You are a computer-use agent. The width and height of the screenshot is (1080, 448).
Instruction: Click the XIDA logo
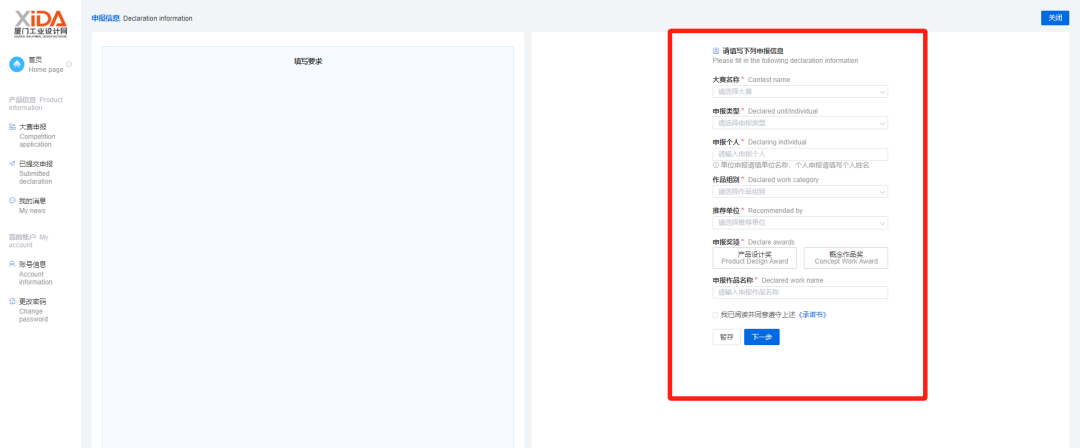point(41,23)
